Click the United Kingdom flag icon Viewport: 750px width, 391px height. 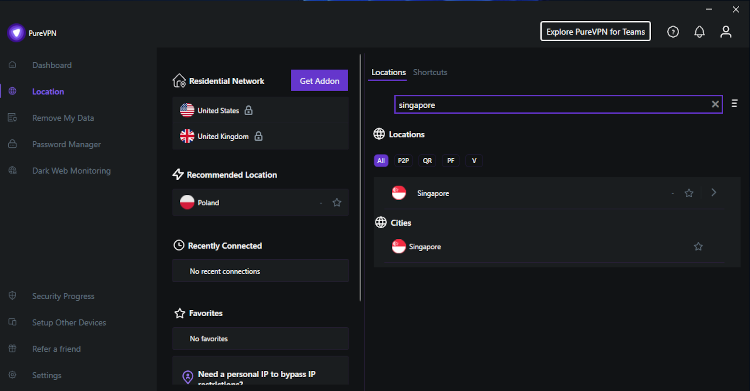(187, 136)
